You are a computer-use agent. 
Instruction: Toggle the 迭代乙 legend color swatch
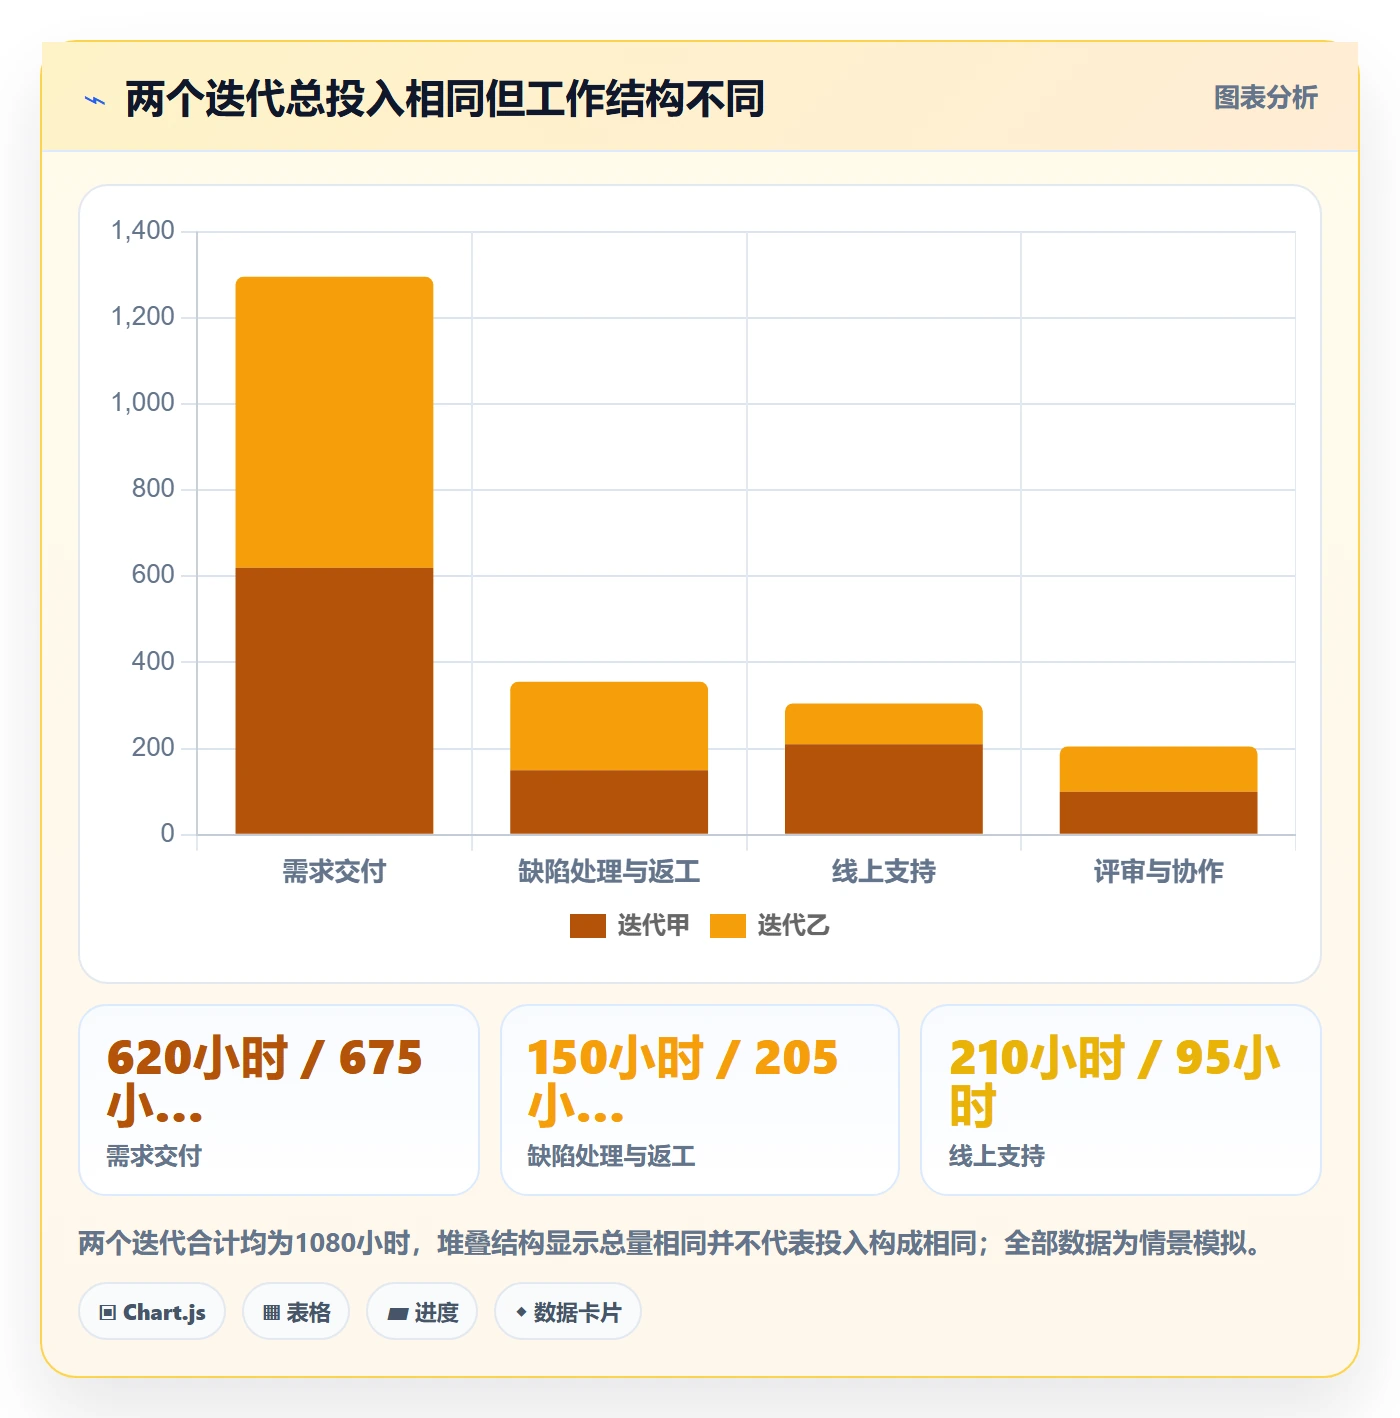[727, 926]
